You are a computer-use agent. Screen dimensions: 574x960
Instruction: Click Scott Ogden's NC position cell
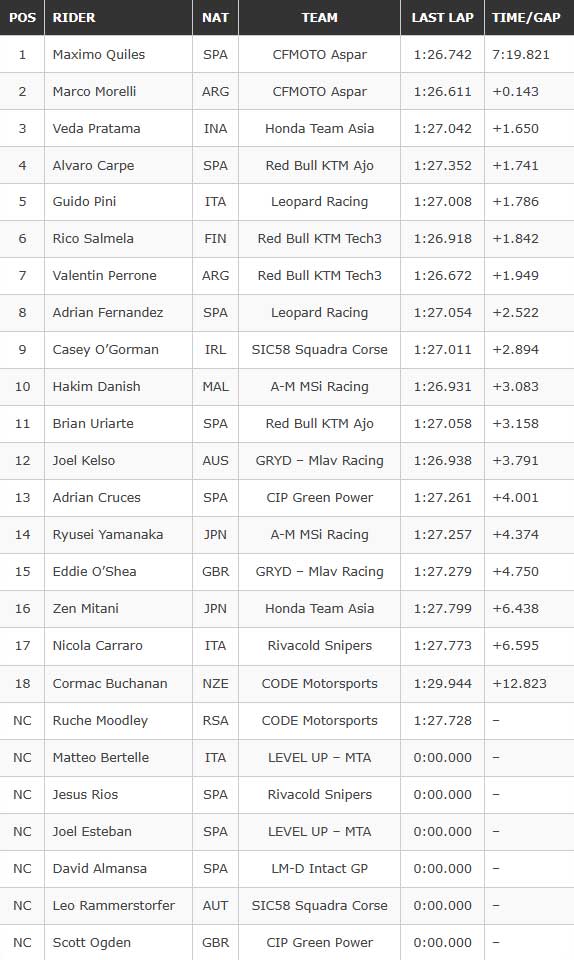[22, 942]
